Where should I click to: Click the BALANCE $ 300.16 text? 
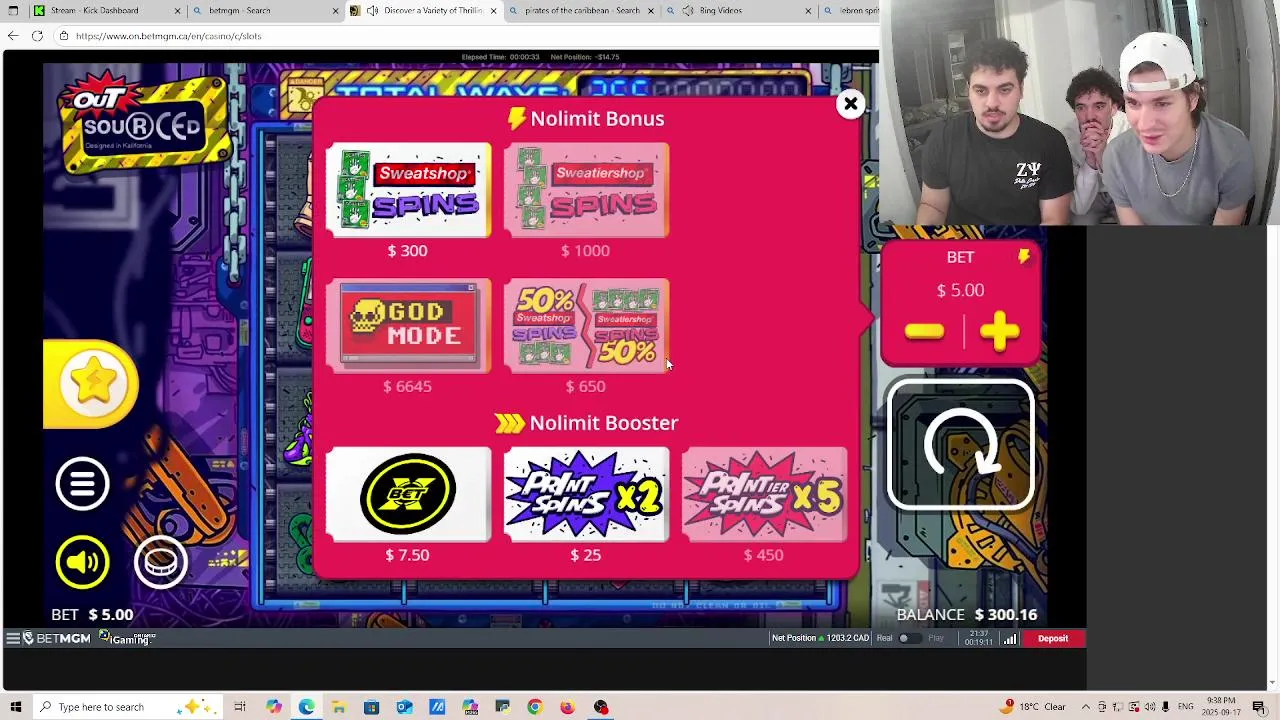[967, 615]
